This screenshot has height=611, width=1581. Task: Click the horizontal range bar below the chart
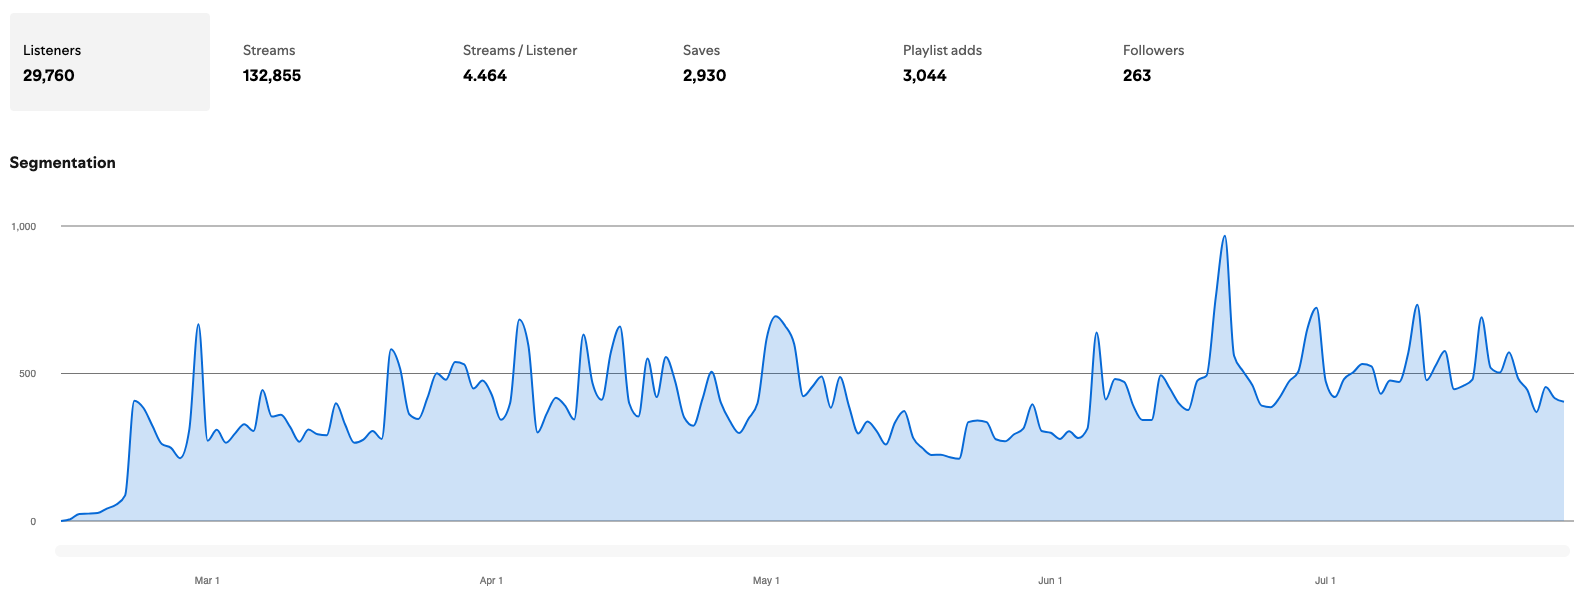click(813, 551)
